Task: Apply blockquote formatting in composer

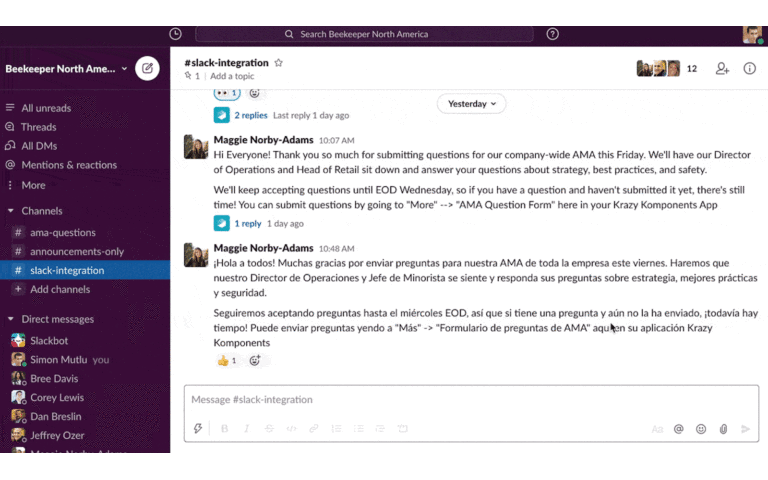Action: click(x=381, y=429)
